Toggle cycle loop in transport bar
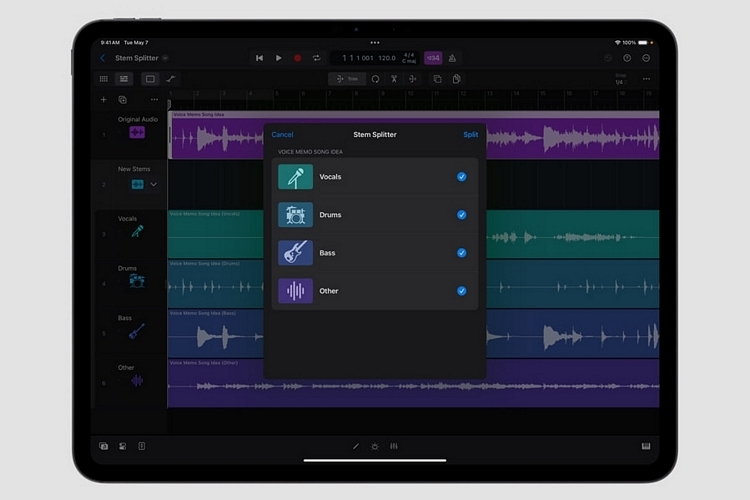The image size is (750, 500). click(316, 58)
